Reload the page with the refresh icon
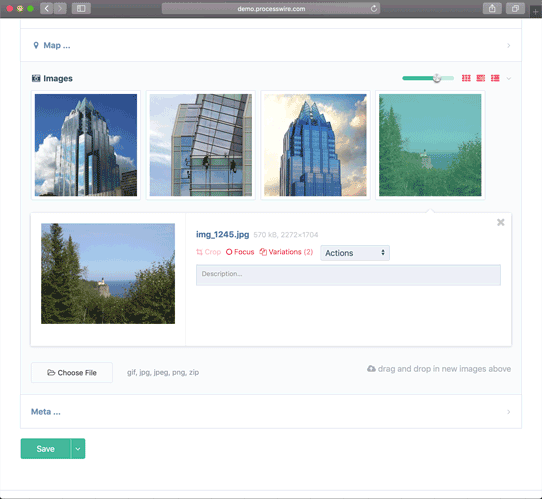 (374, 9)
